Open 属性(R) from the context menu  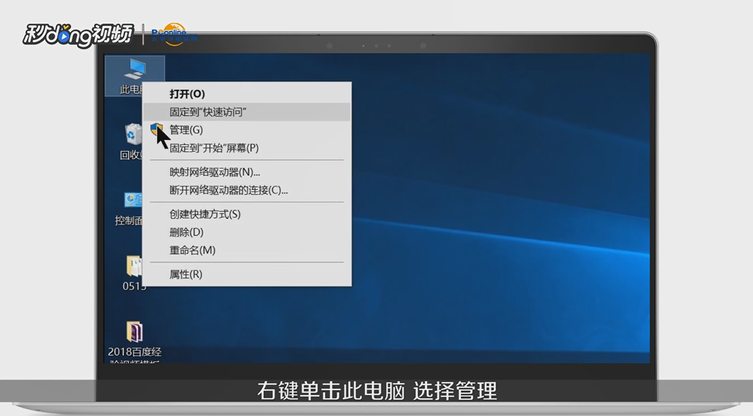247,274
